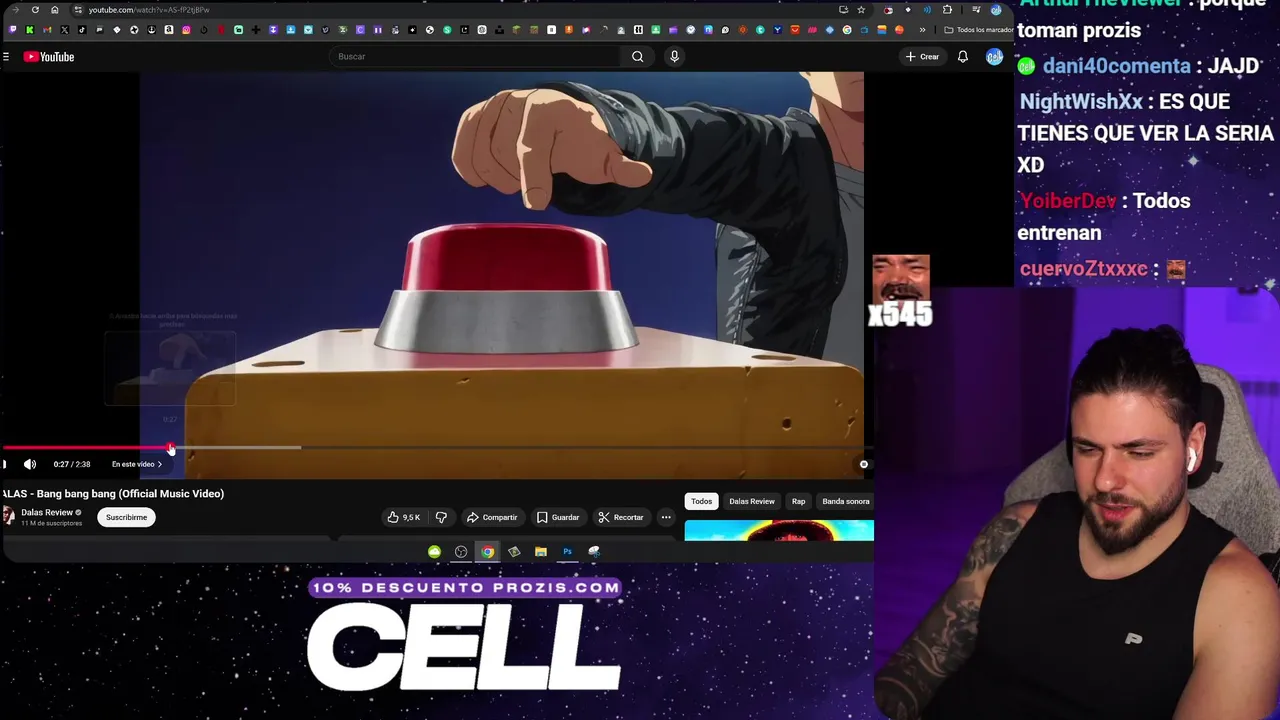The image size is (1280, 720).
Task: Click the Chrome icon in the taskbar
Action: pos(487,552)
